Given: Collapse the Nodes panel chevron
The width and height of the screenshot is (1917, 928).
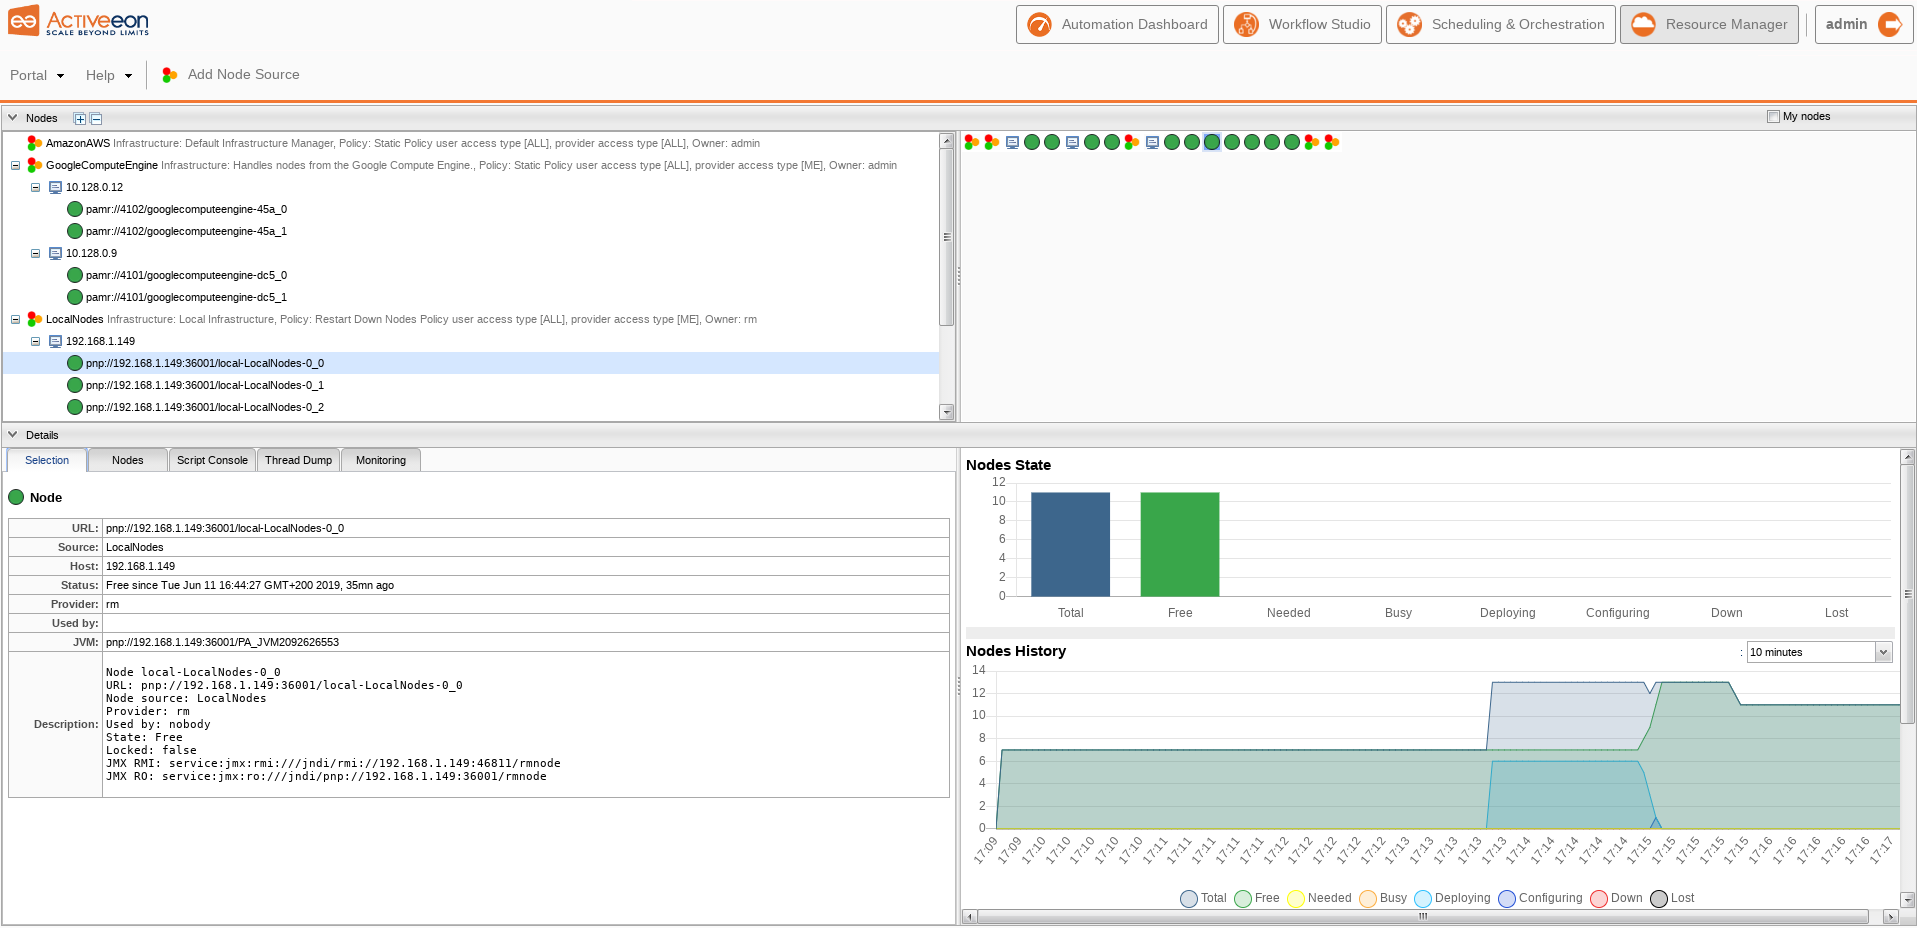Looking at the screenshot, I should (13, 118).
